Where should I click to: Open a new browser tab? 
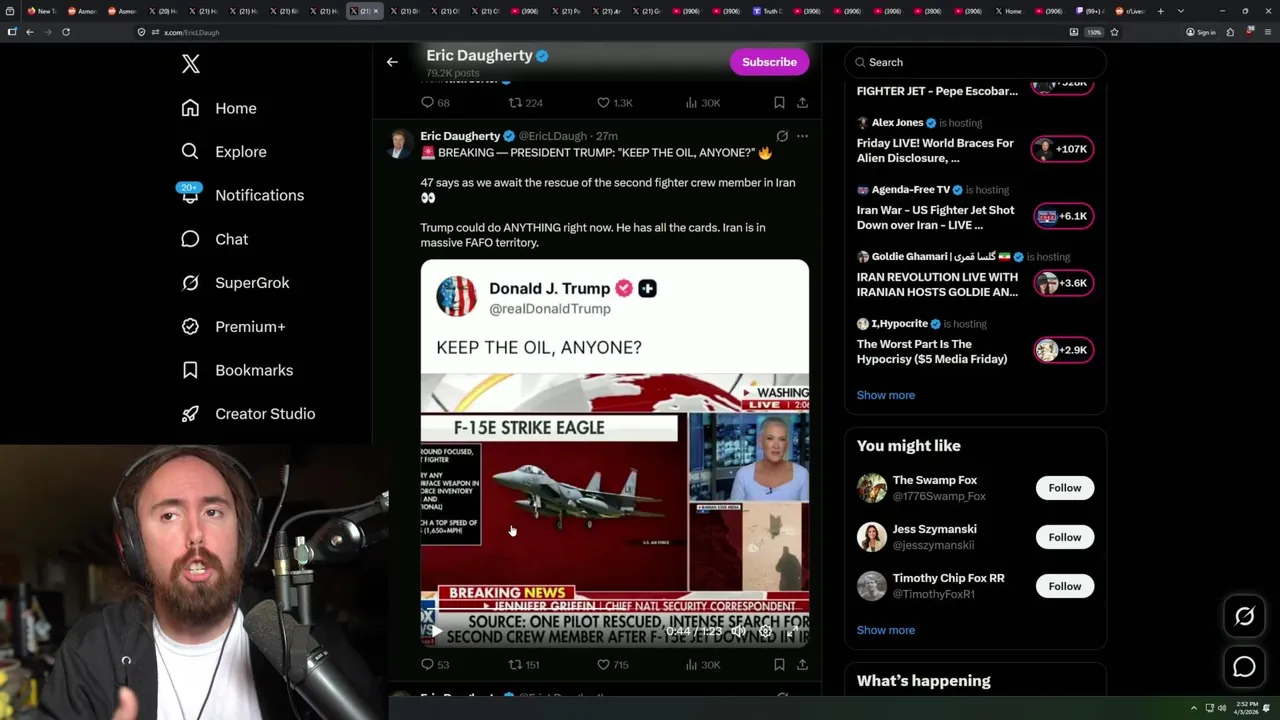point(1160,11)
